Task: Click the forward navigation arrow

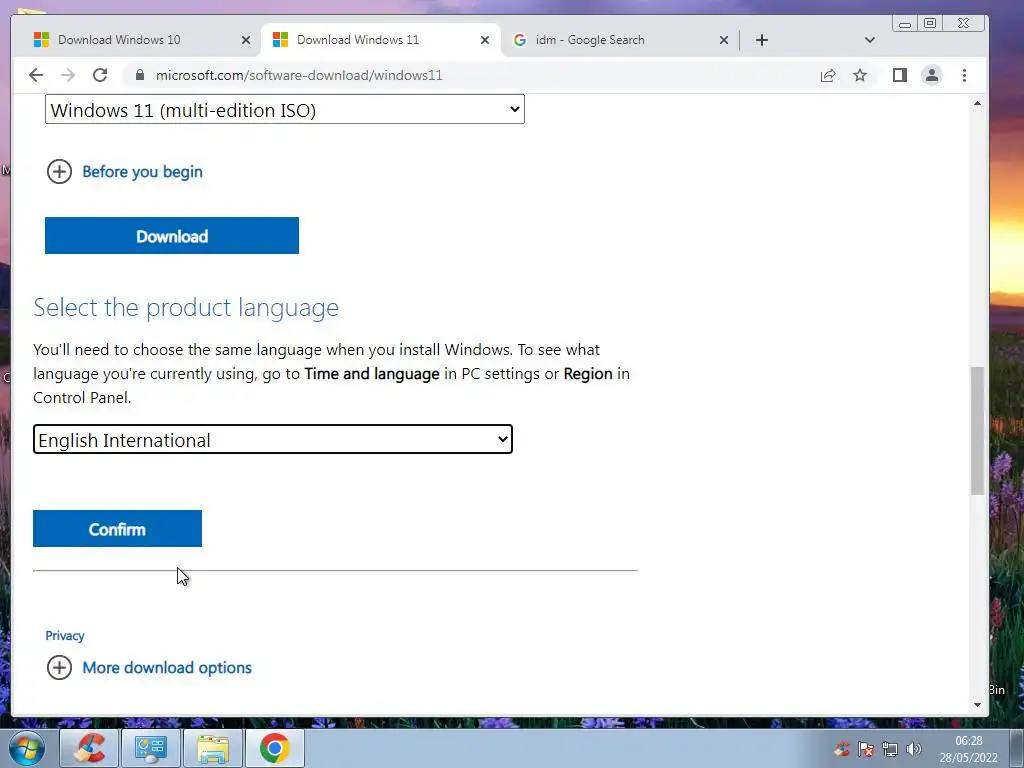Action: (68, 75)
